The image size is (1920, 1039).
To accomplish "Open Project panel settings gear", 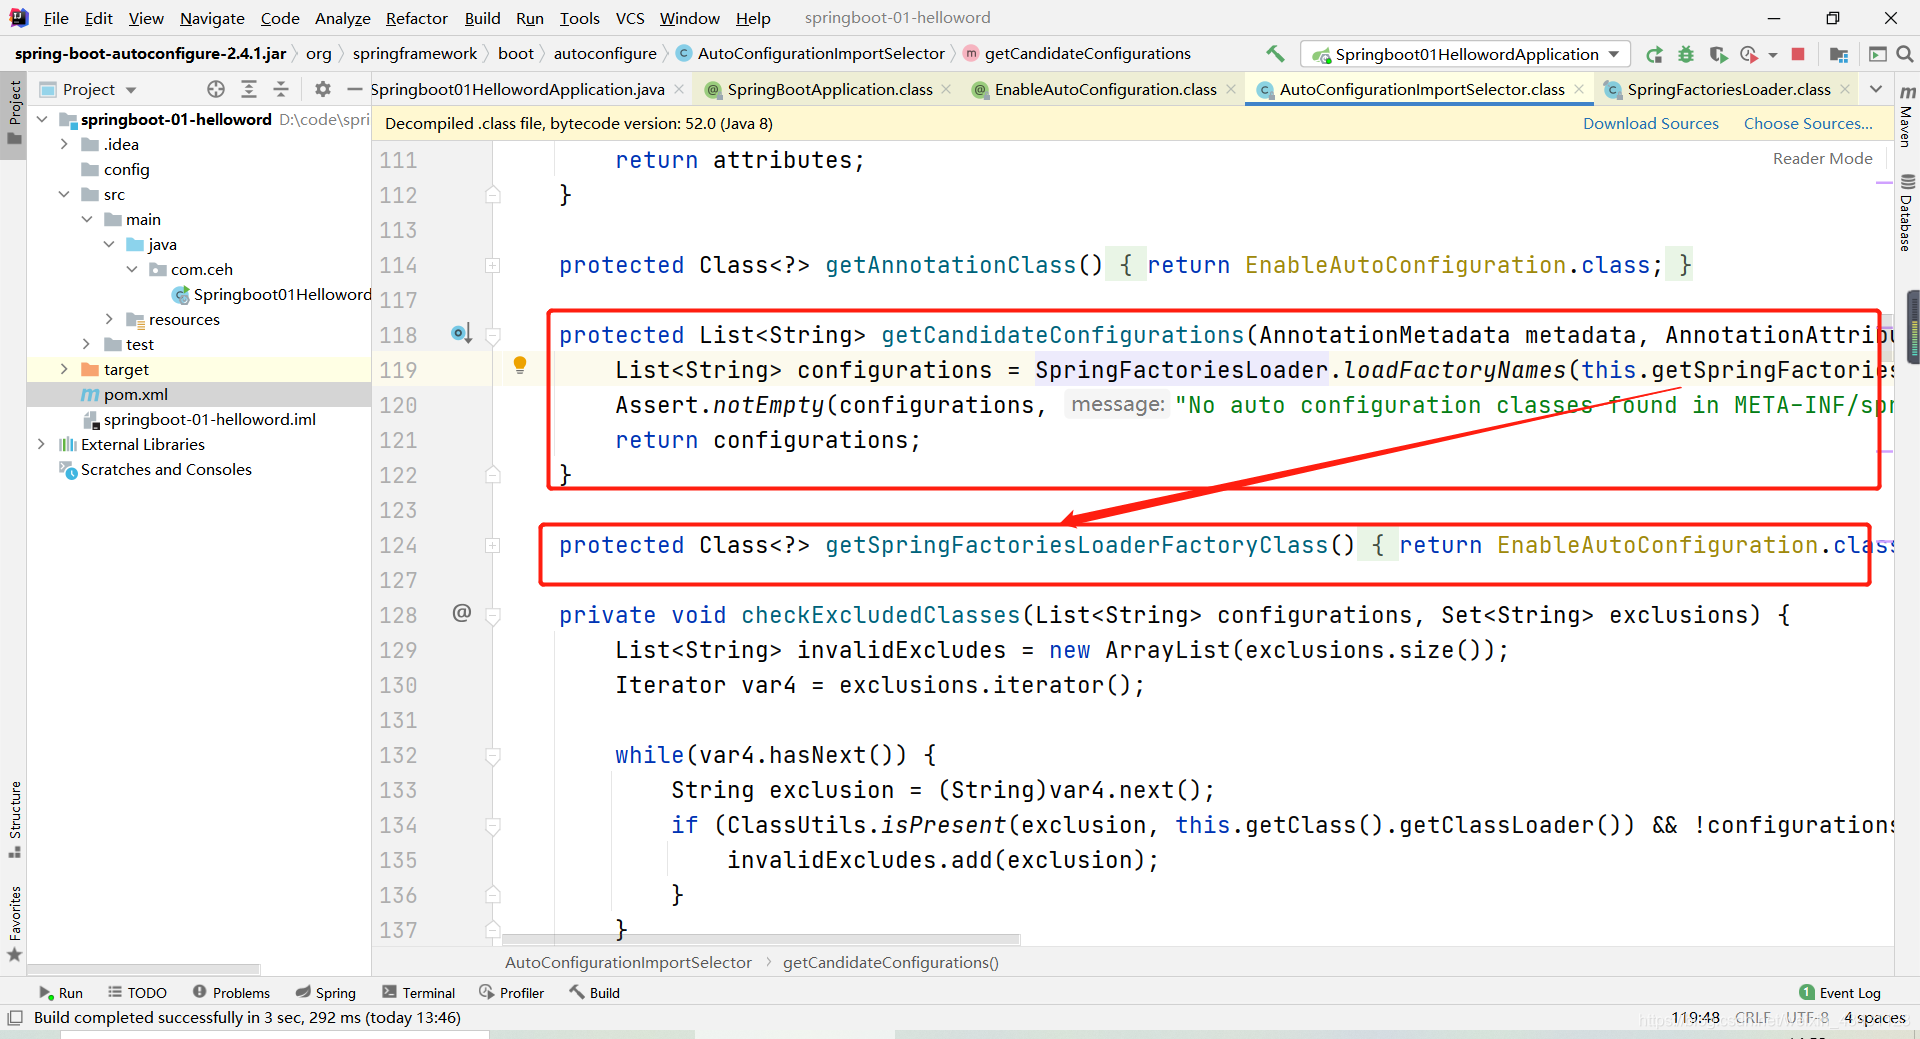I will click(x=322, y=89).
